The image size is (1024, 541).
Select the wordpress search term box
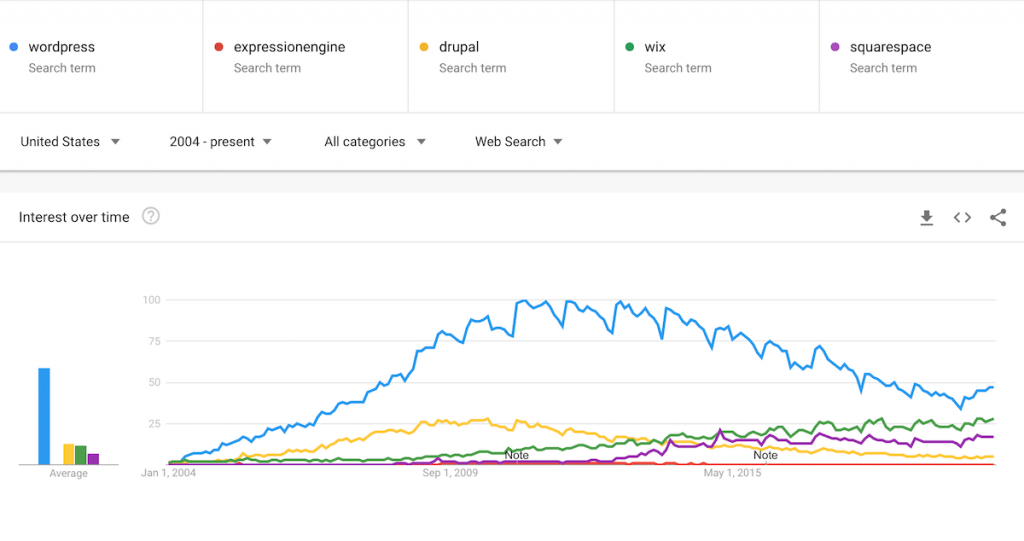(101, 57)
